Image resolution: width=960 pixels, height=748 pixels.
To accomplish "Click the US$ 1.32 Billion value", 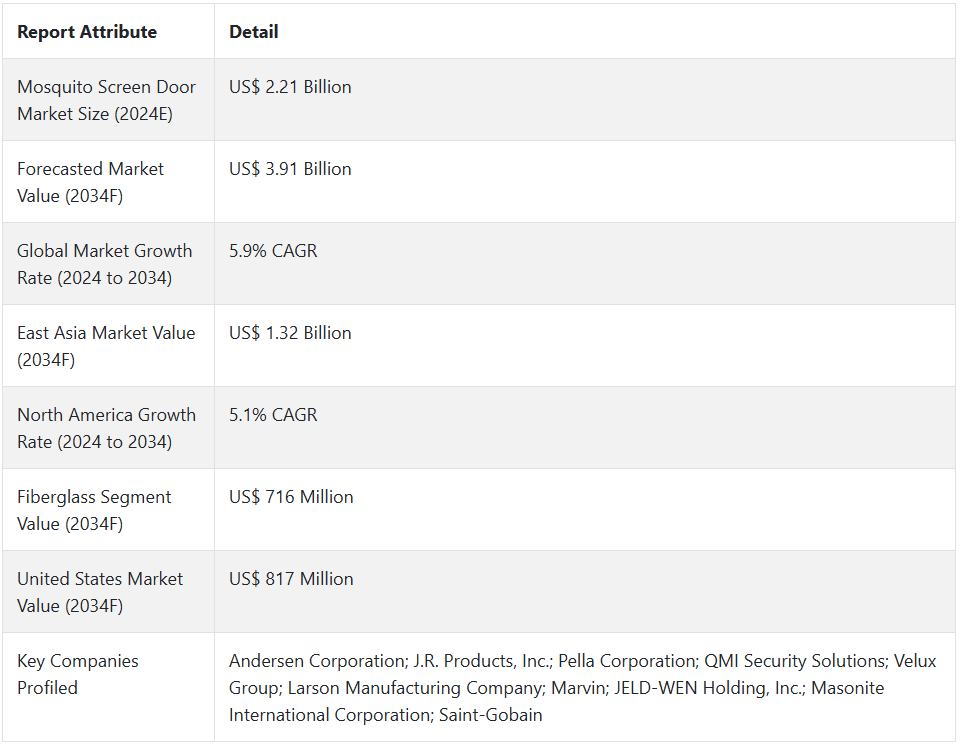I will pos(290,333).
